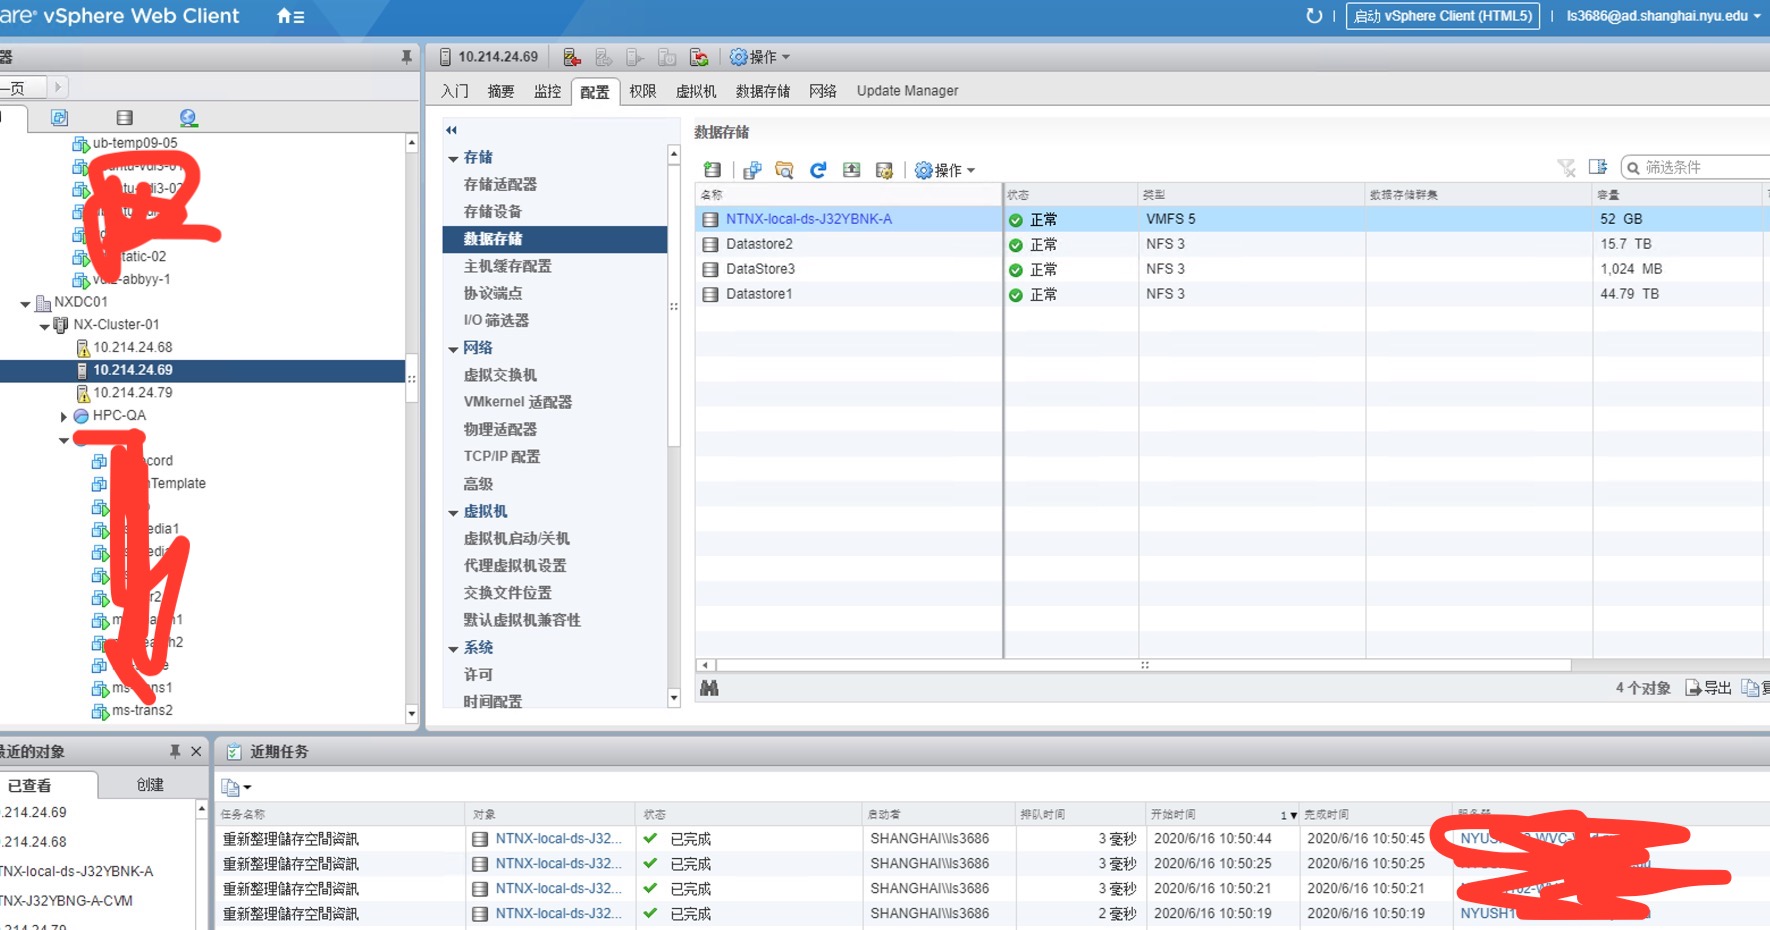This screenshot has height=930, width=1770.
Task: Collapse the 虚拟机 section
Action: (x=453, y=512)
